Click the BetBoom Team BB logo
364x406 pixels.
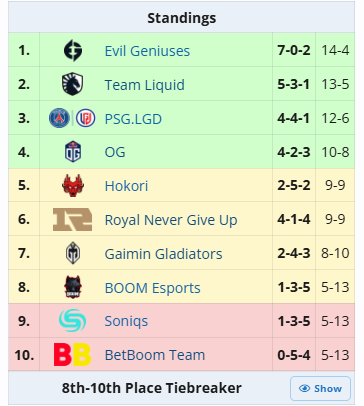pyautogui.click(x=72, y=355)
